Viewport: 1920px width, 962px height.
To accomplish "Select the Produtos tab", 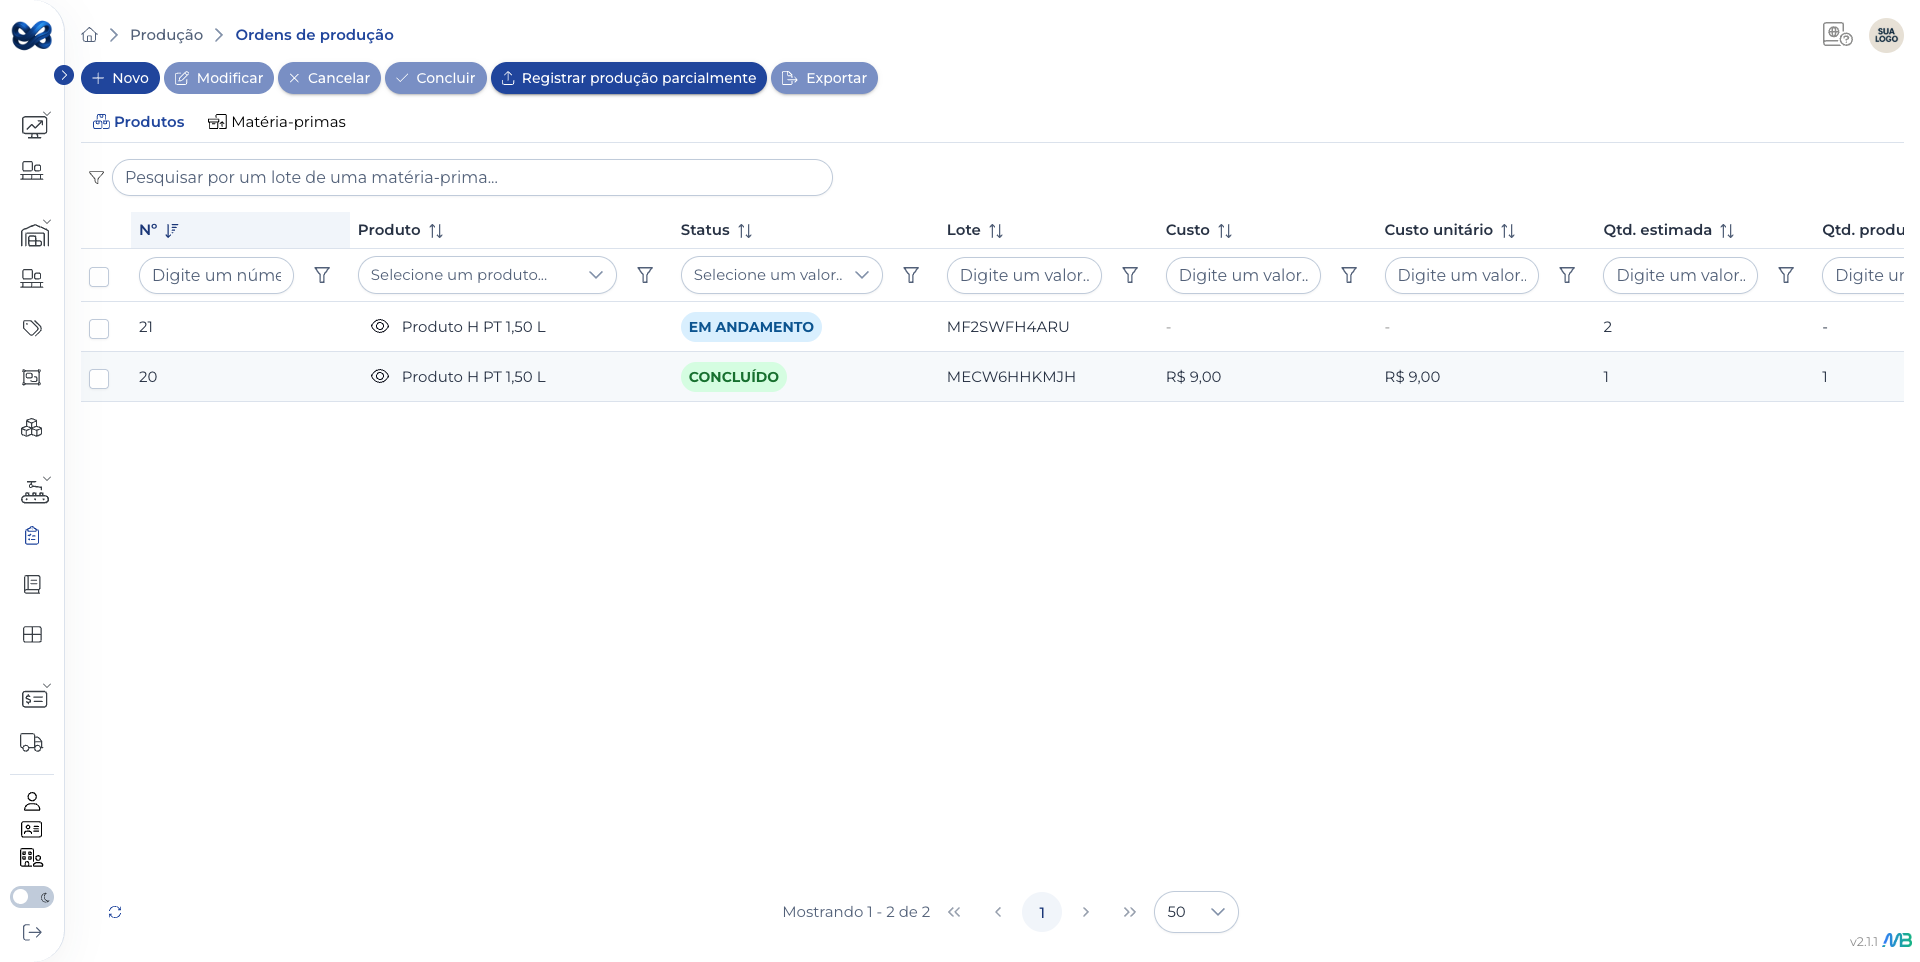I will (139, 122).
